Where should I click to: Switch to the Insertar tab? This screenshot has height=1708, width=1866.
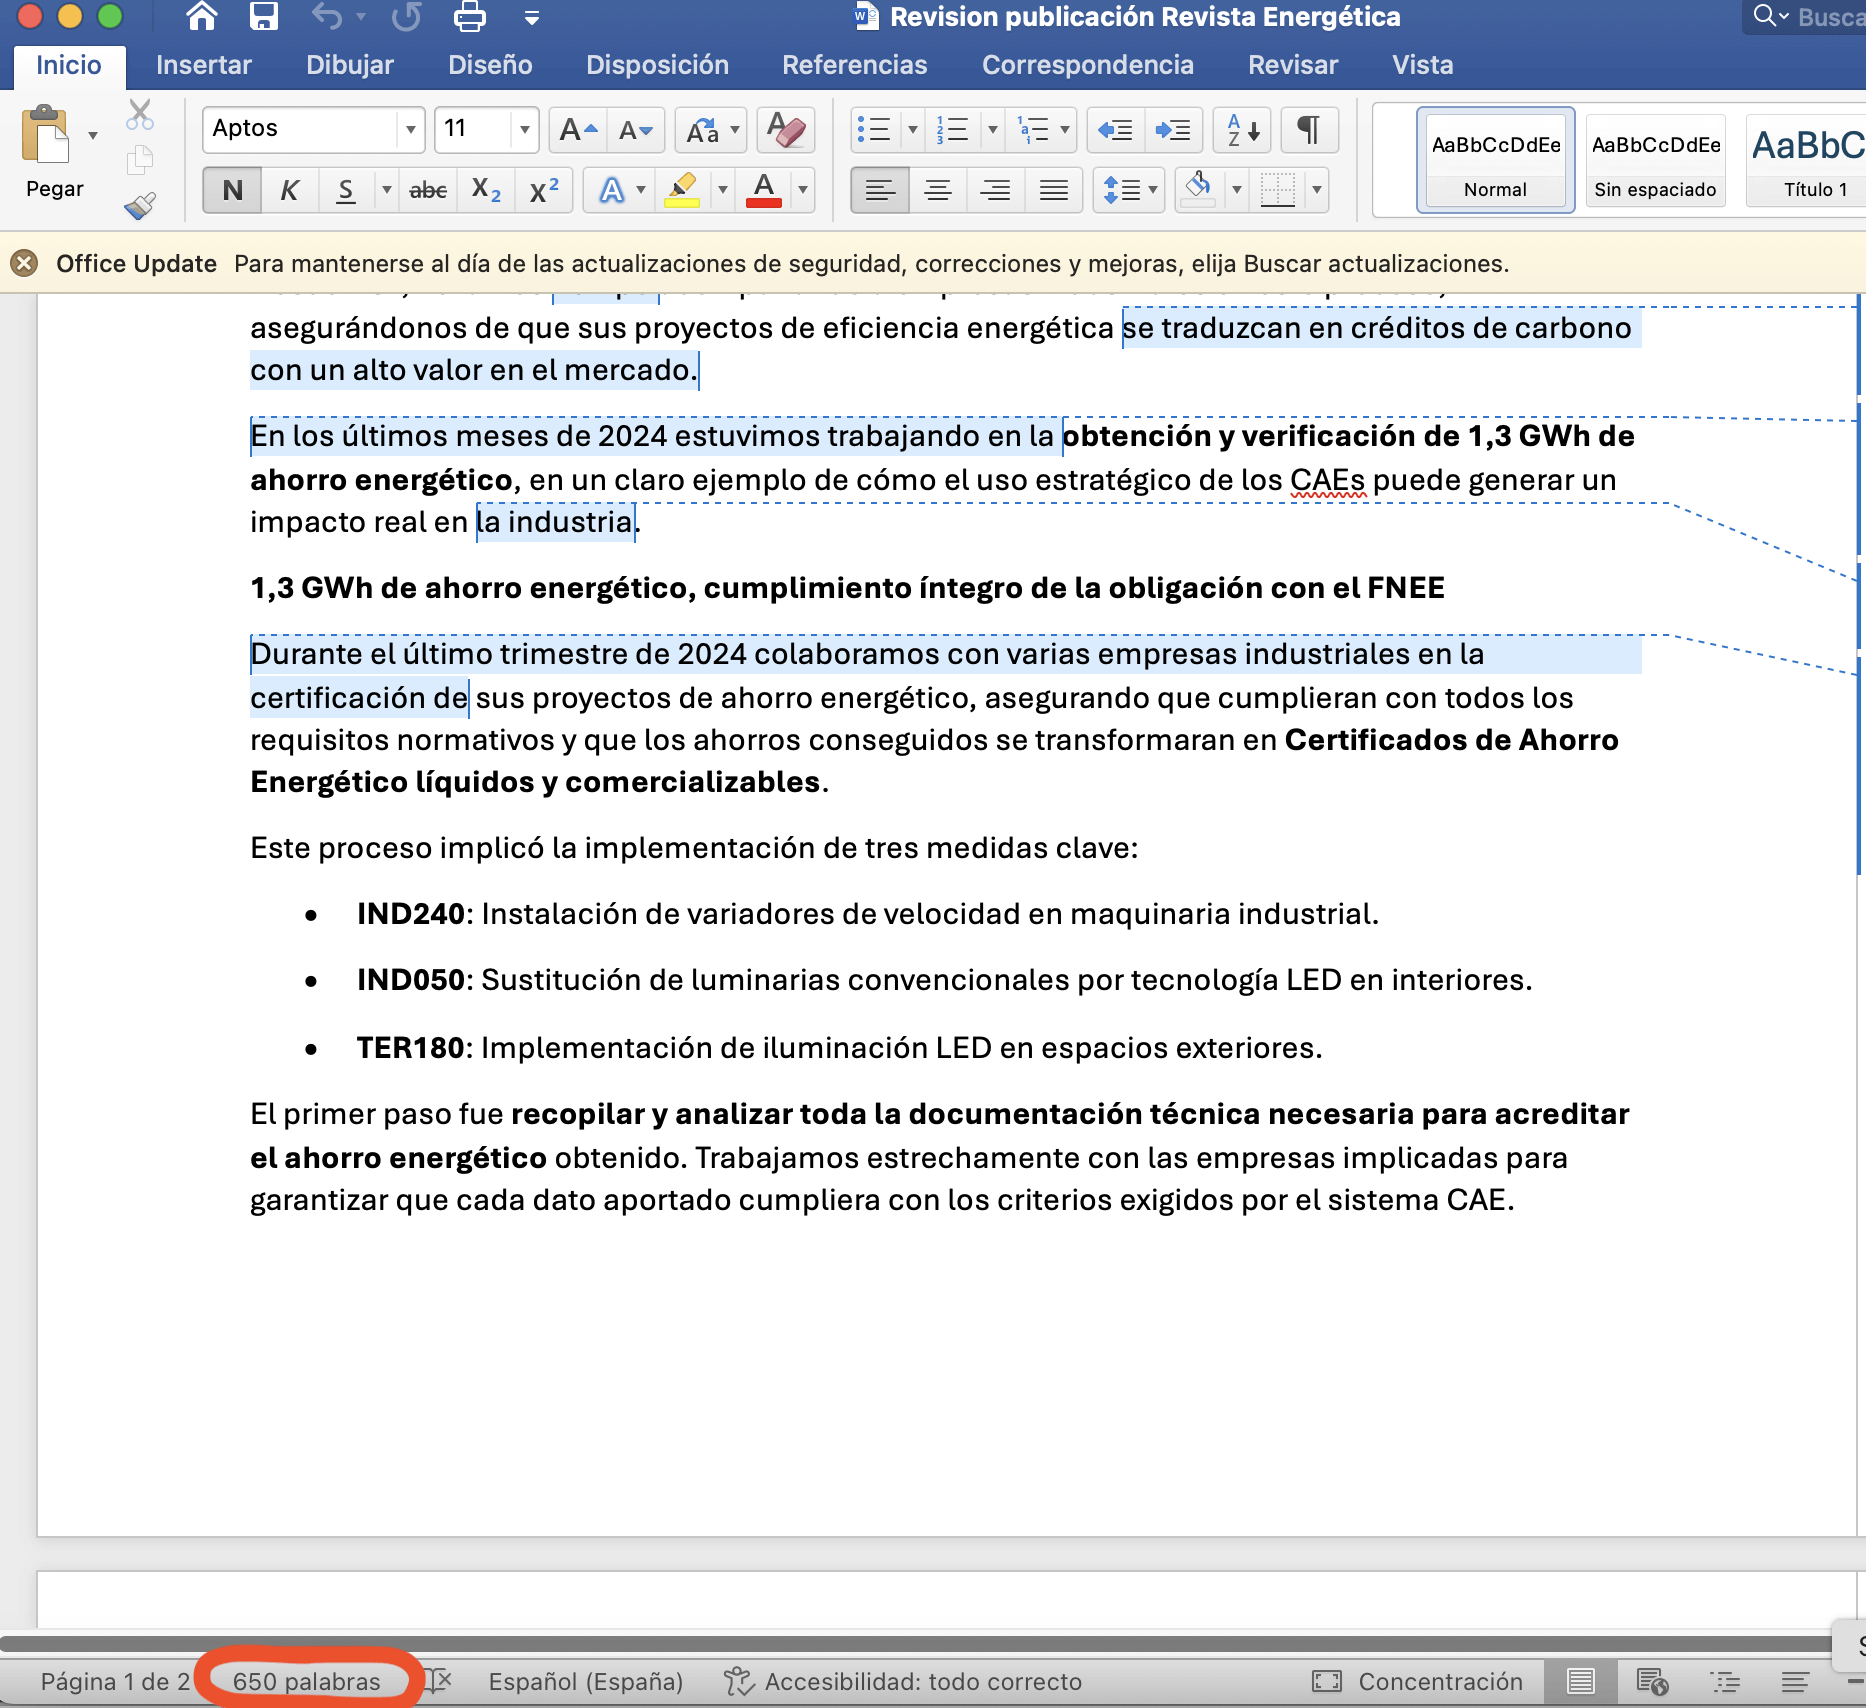(x=204, y=65)
